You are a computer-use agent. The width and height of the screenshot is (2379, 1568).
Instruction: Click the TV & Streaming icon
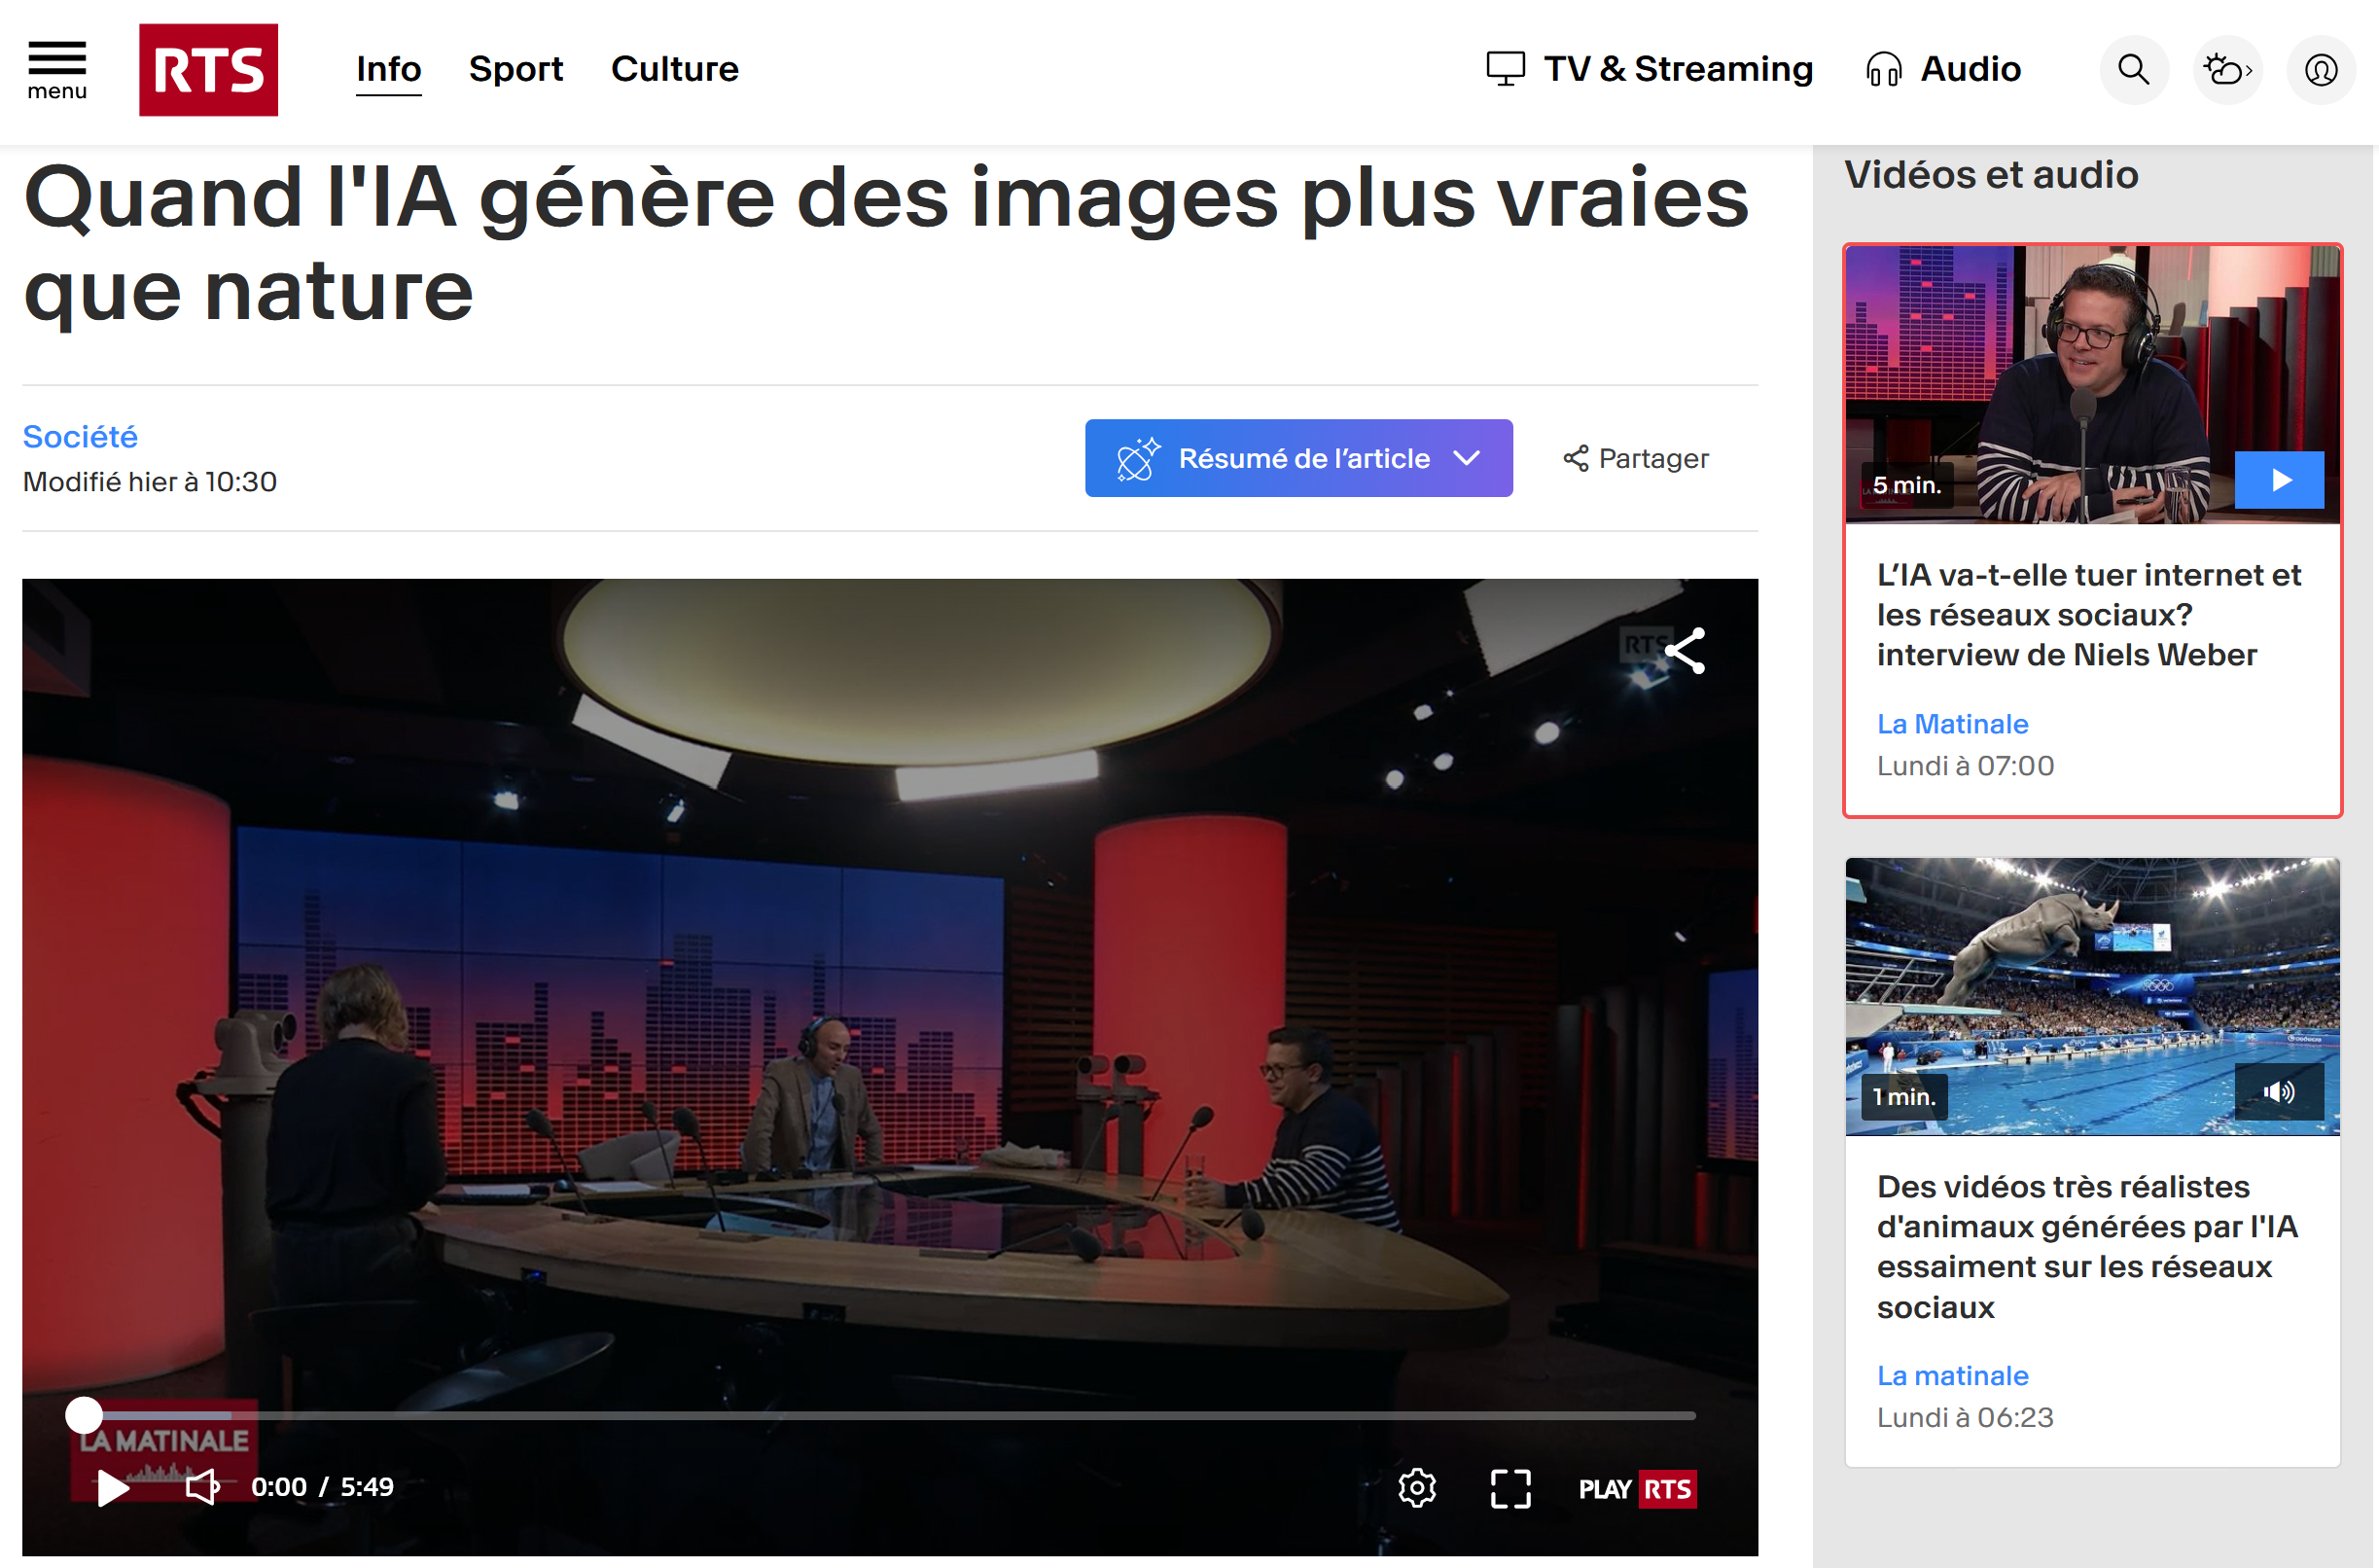tap(1505, 69)
